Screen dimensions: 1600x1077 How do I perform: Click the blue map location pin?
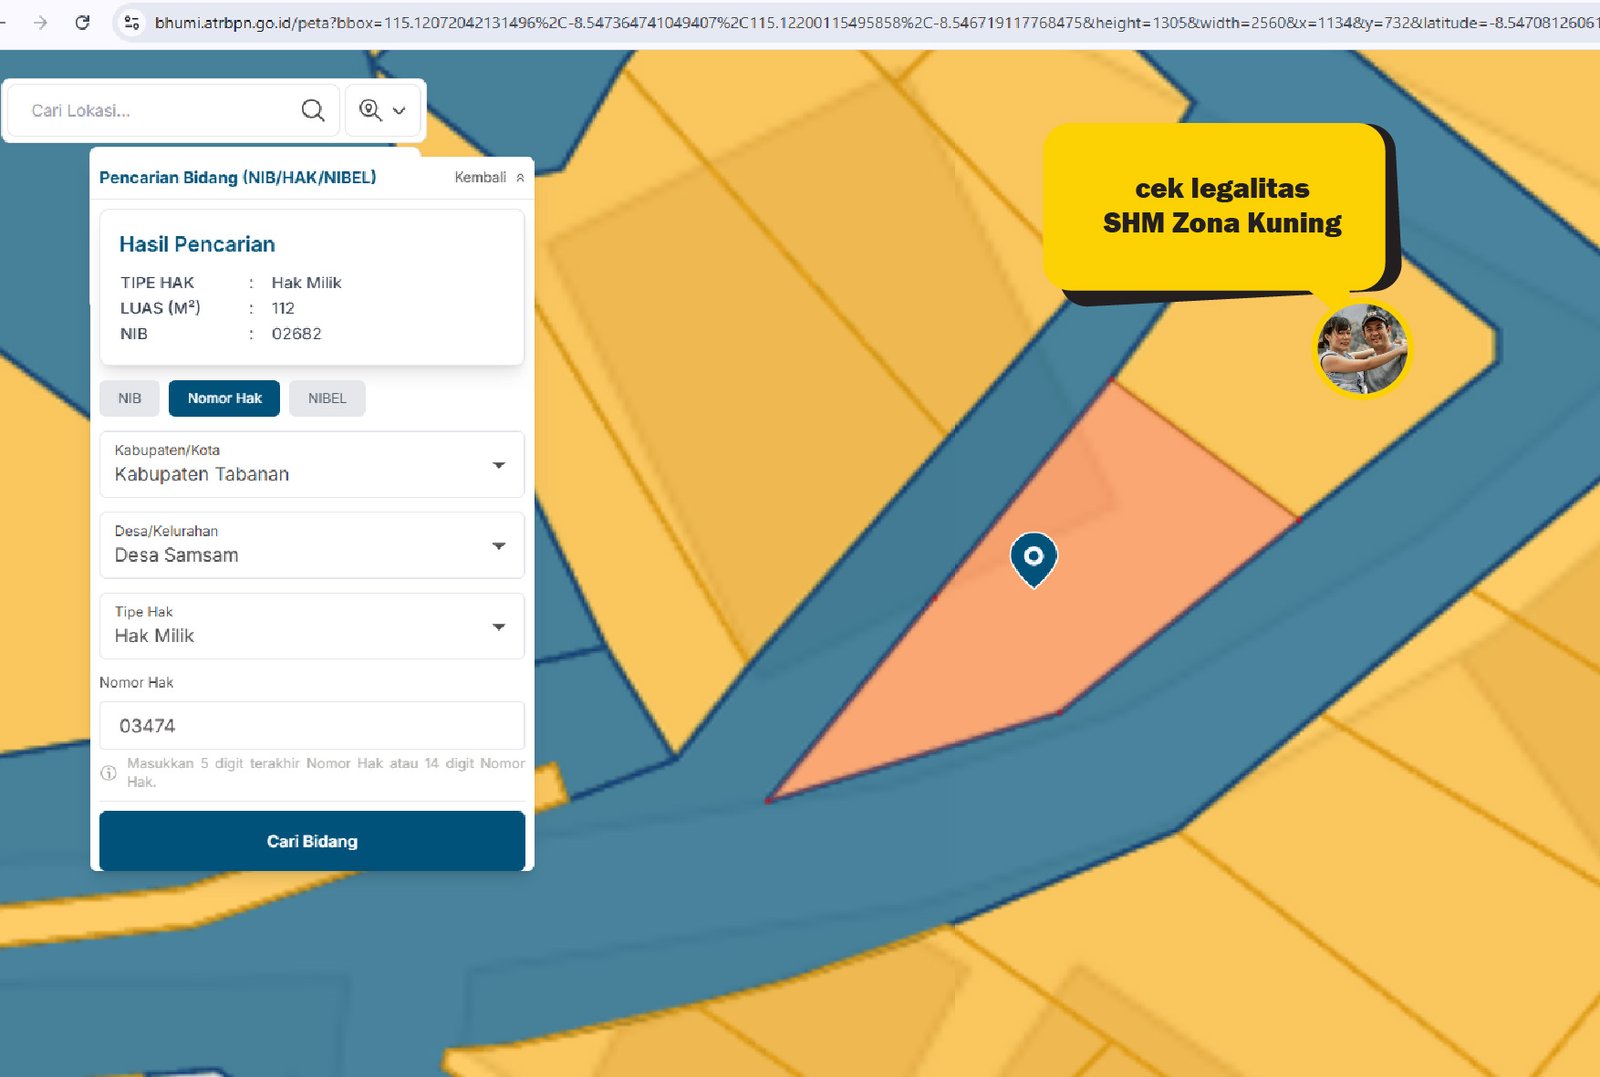pos(1033,557)
